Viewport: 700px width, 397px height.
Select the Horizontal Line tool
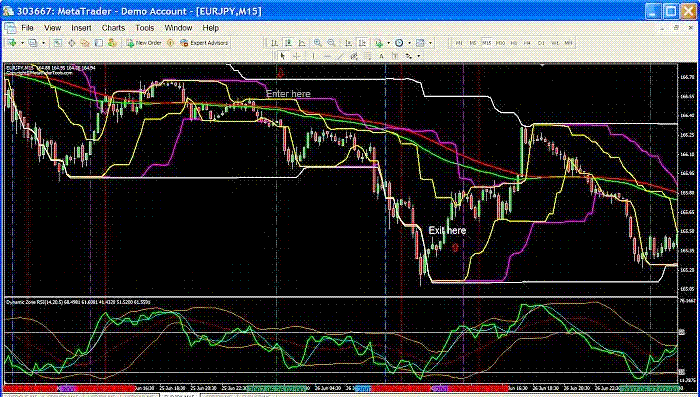point(327,56)
